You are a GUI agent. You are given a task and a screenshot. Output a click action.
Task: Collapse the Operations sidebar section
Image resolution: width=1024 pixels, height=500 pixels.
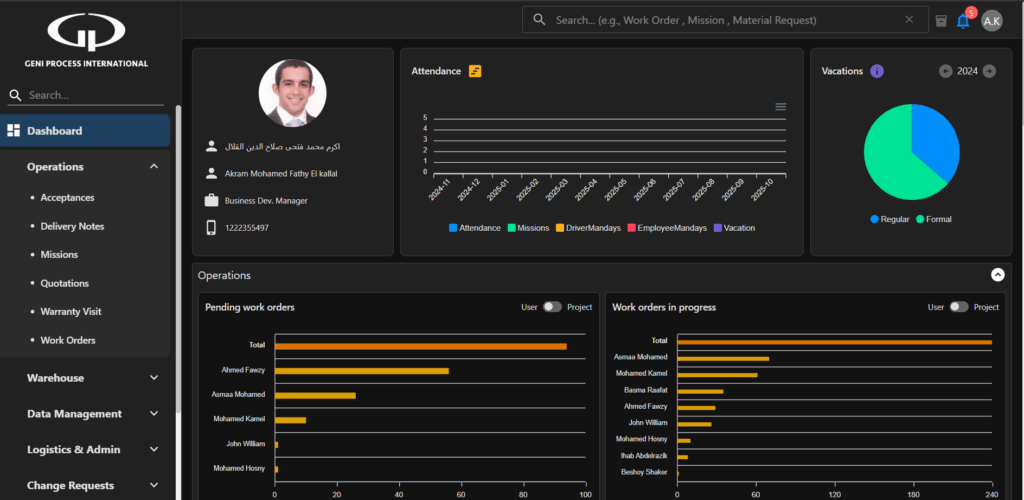154,167
